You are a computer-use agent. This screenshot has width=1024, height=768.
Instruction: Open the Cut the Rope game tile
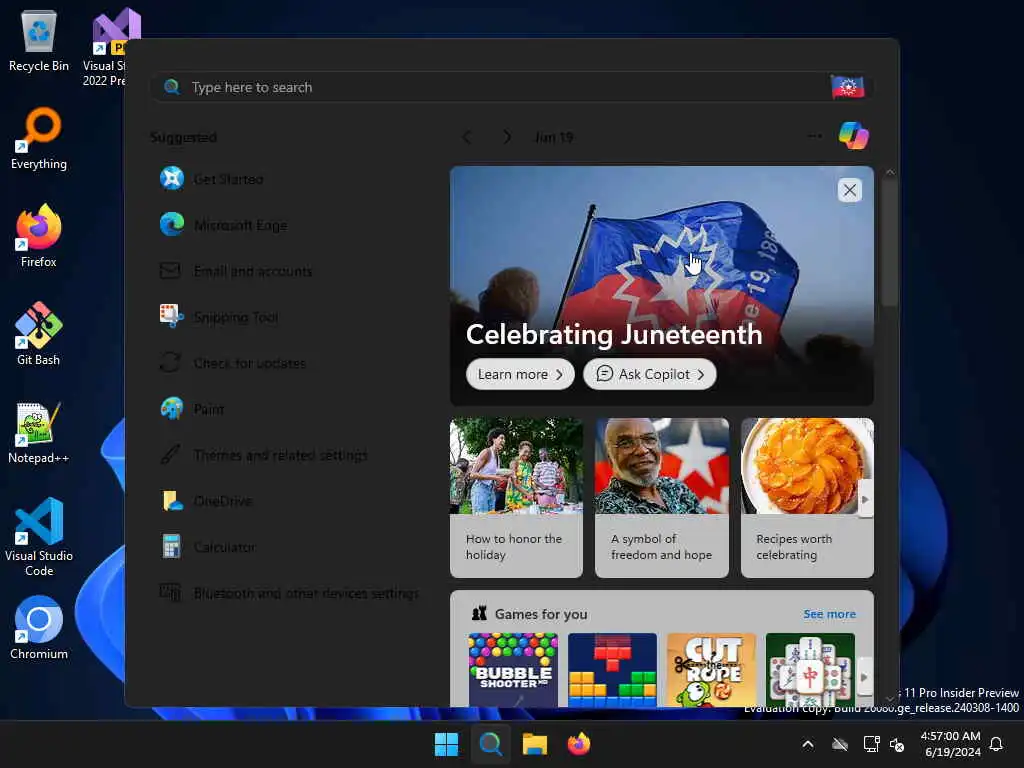click(x=711, y=670)
